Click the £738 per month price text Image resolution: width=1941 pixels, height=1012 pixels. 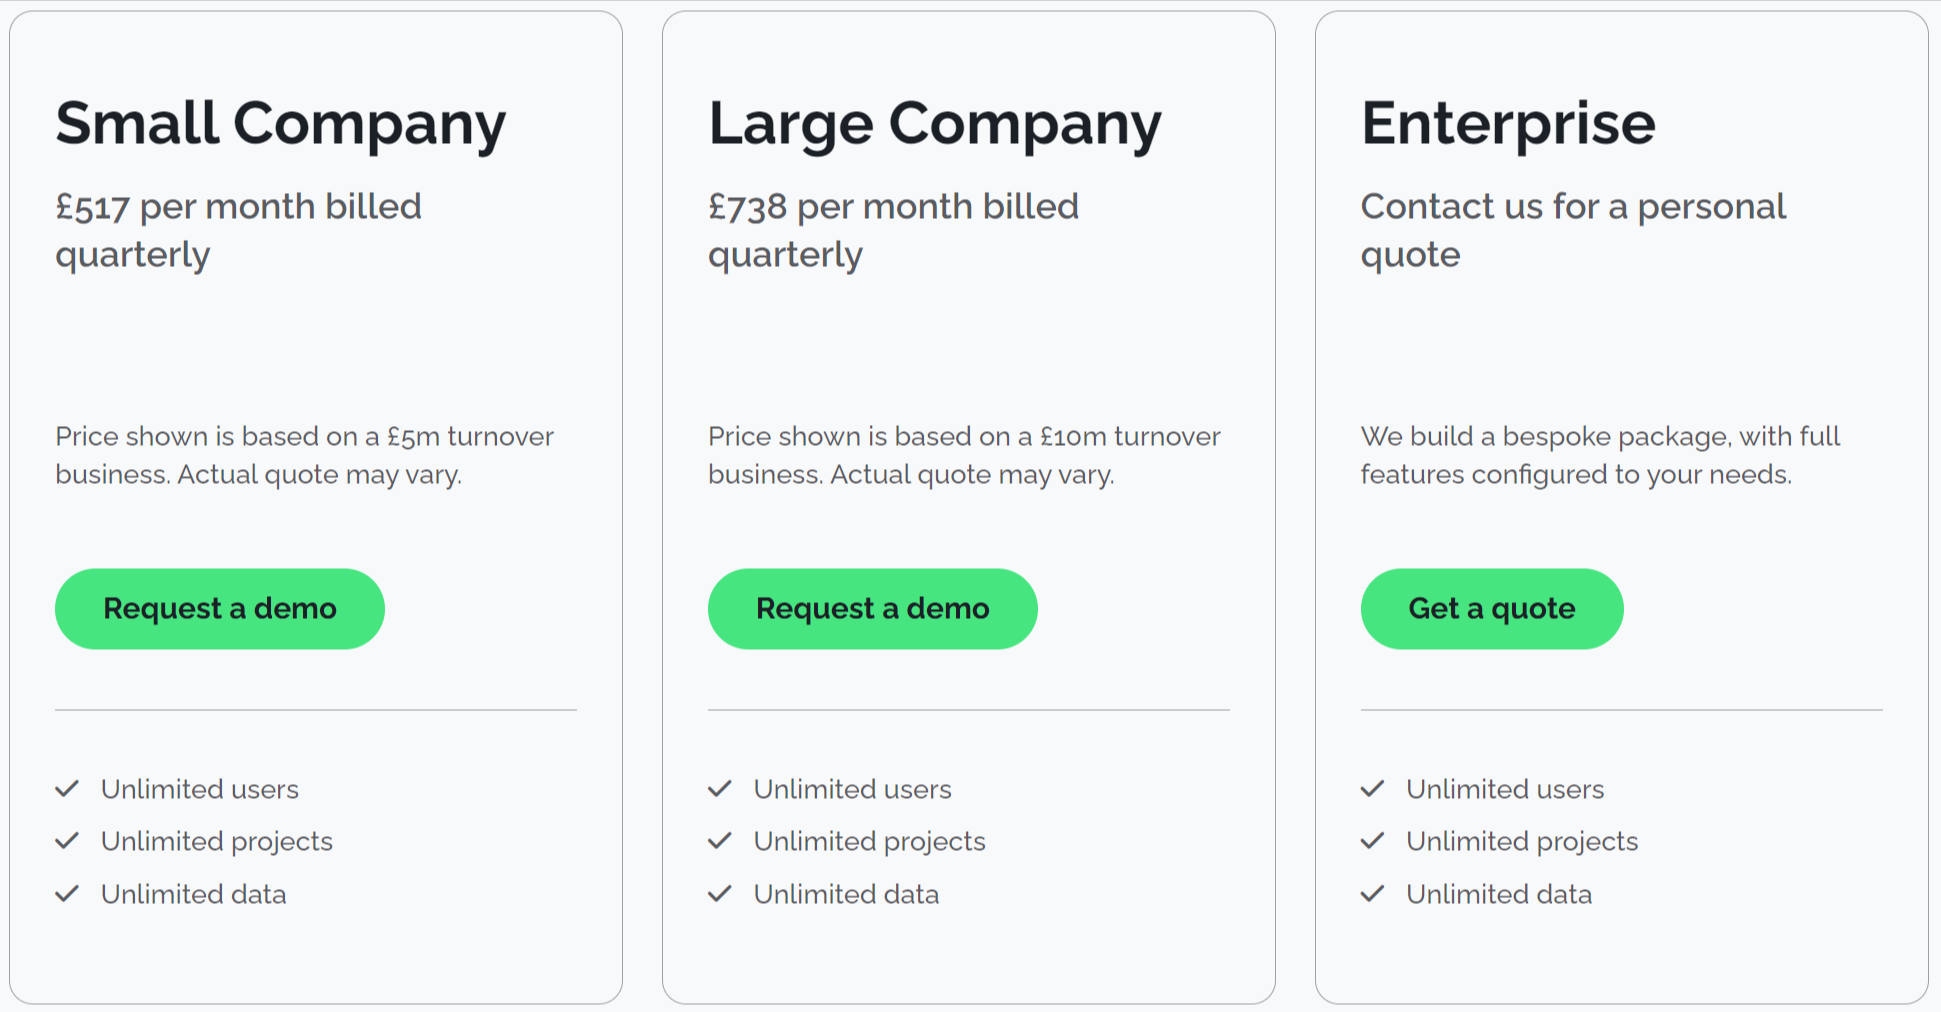(x=893, y=229)
